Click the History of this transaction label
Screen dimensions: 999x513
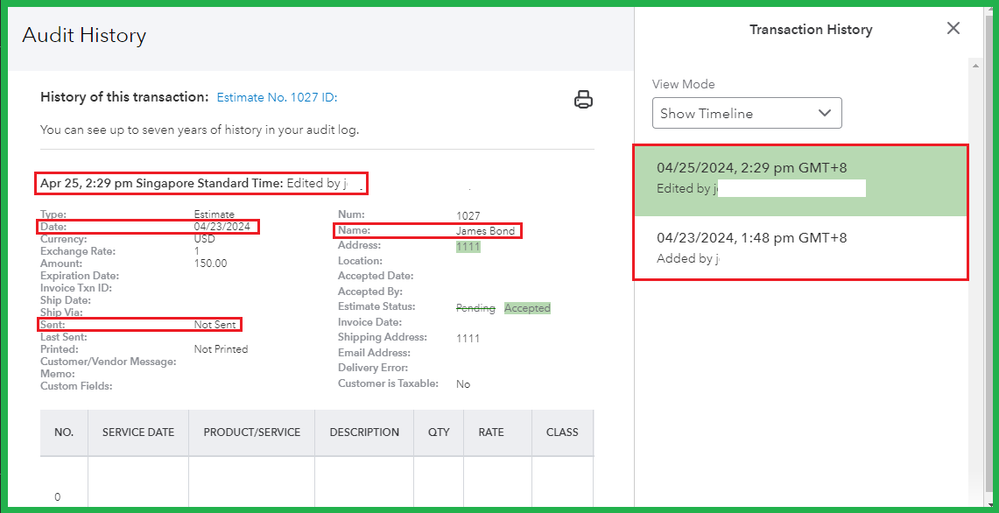124,98
